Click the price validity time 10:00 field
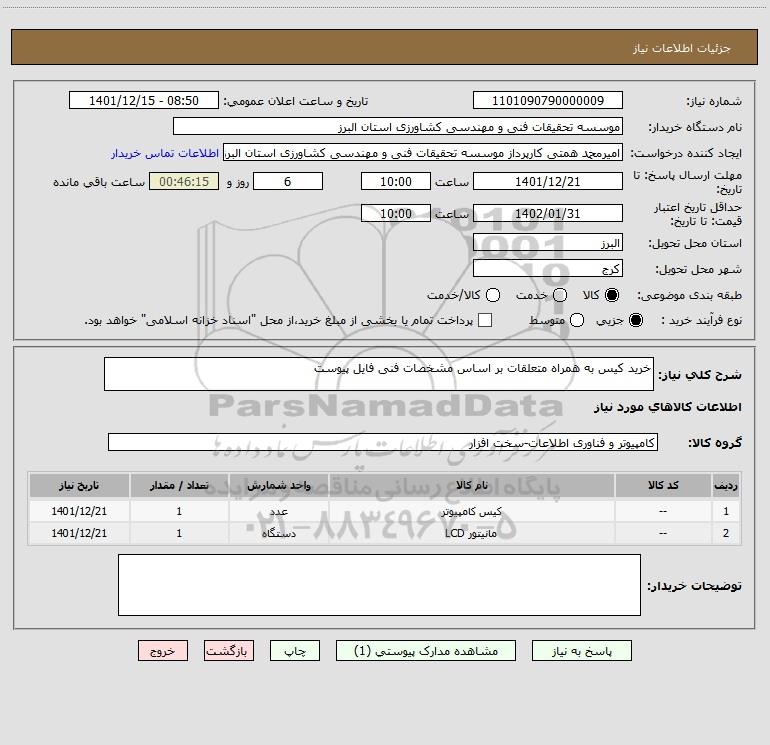This screenshot has width=770, height=745. [x=396, y=214]
